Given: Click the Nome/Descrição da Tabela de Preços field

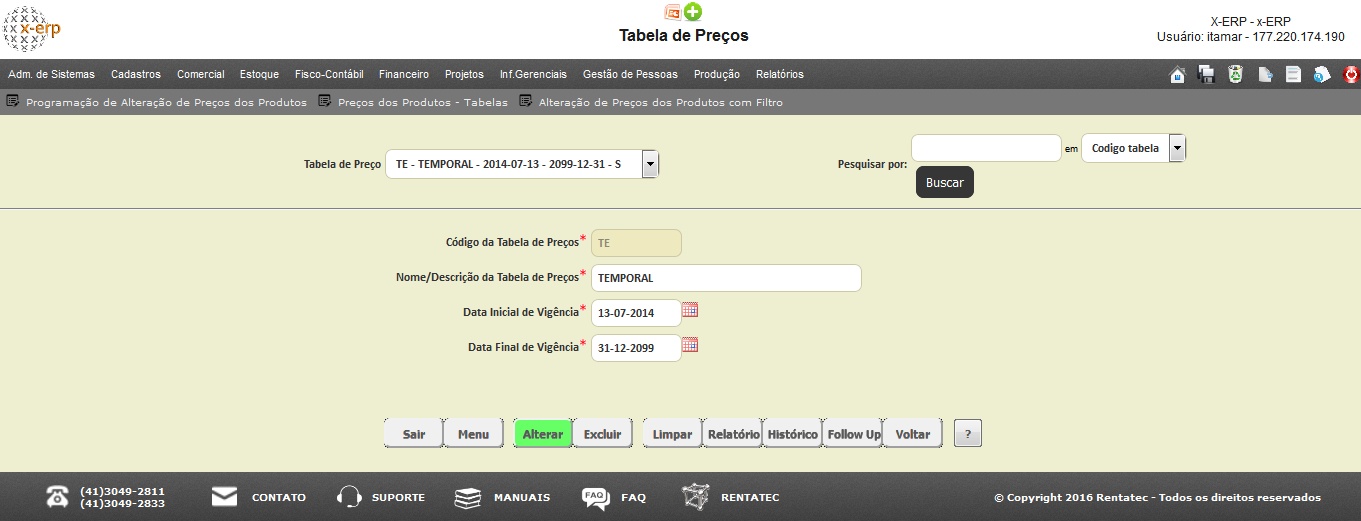Looking at the screenshot, I should pos(726,278).
